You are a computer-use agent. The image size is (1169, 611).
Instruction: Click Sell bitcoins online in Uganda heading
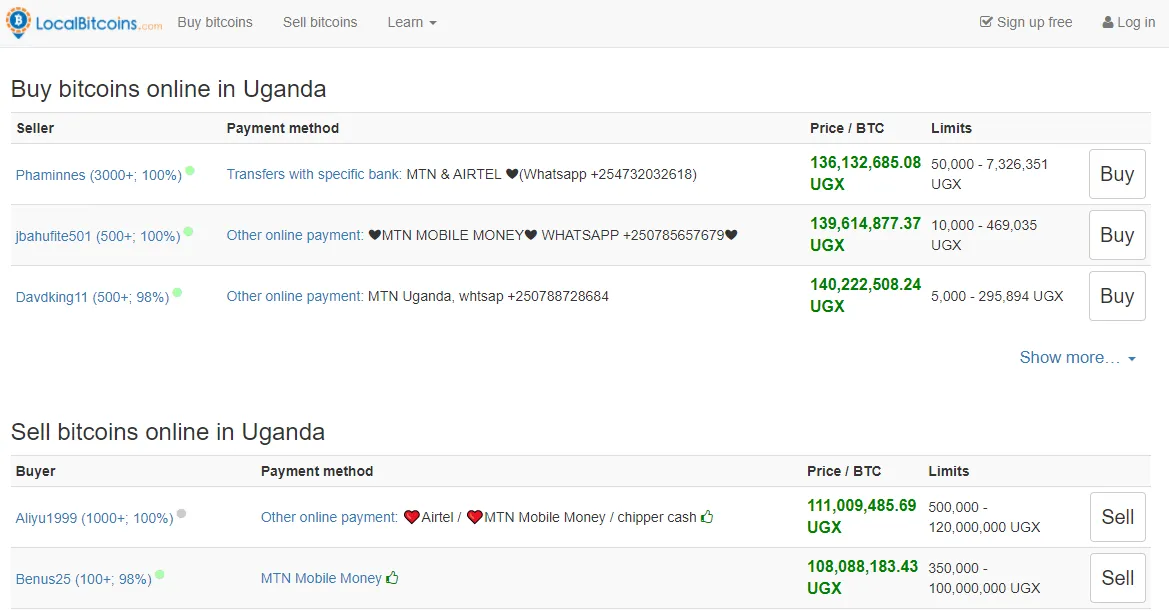(x=168, y=431)
